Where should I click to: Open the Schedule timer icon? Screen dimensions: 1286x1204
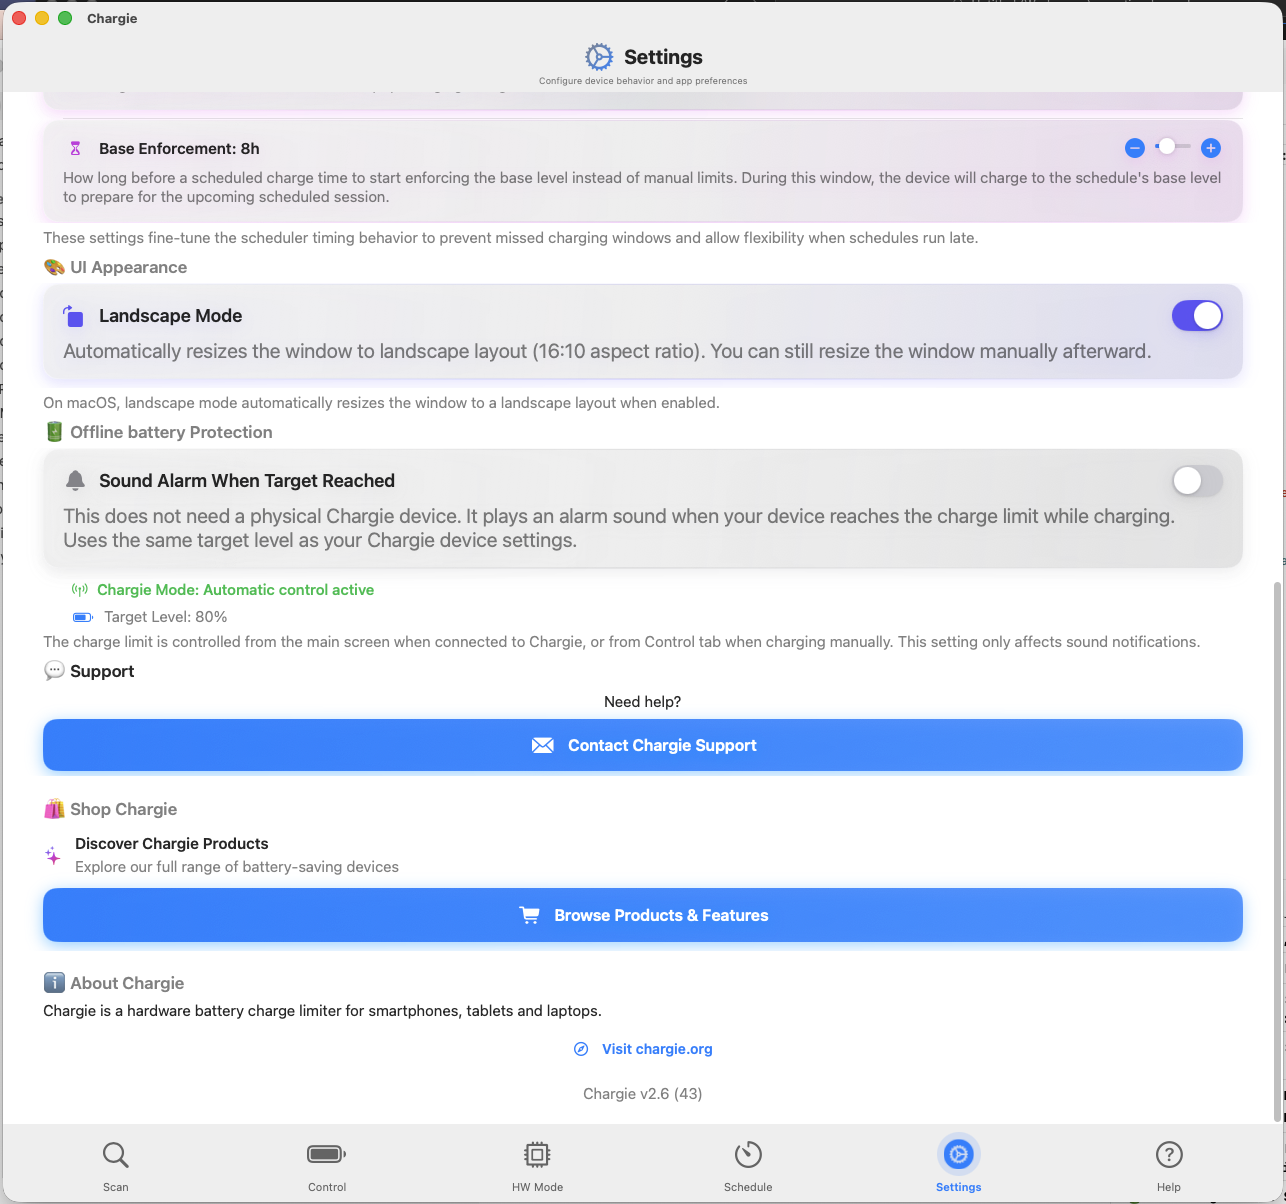[748, 1155]
